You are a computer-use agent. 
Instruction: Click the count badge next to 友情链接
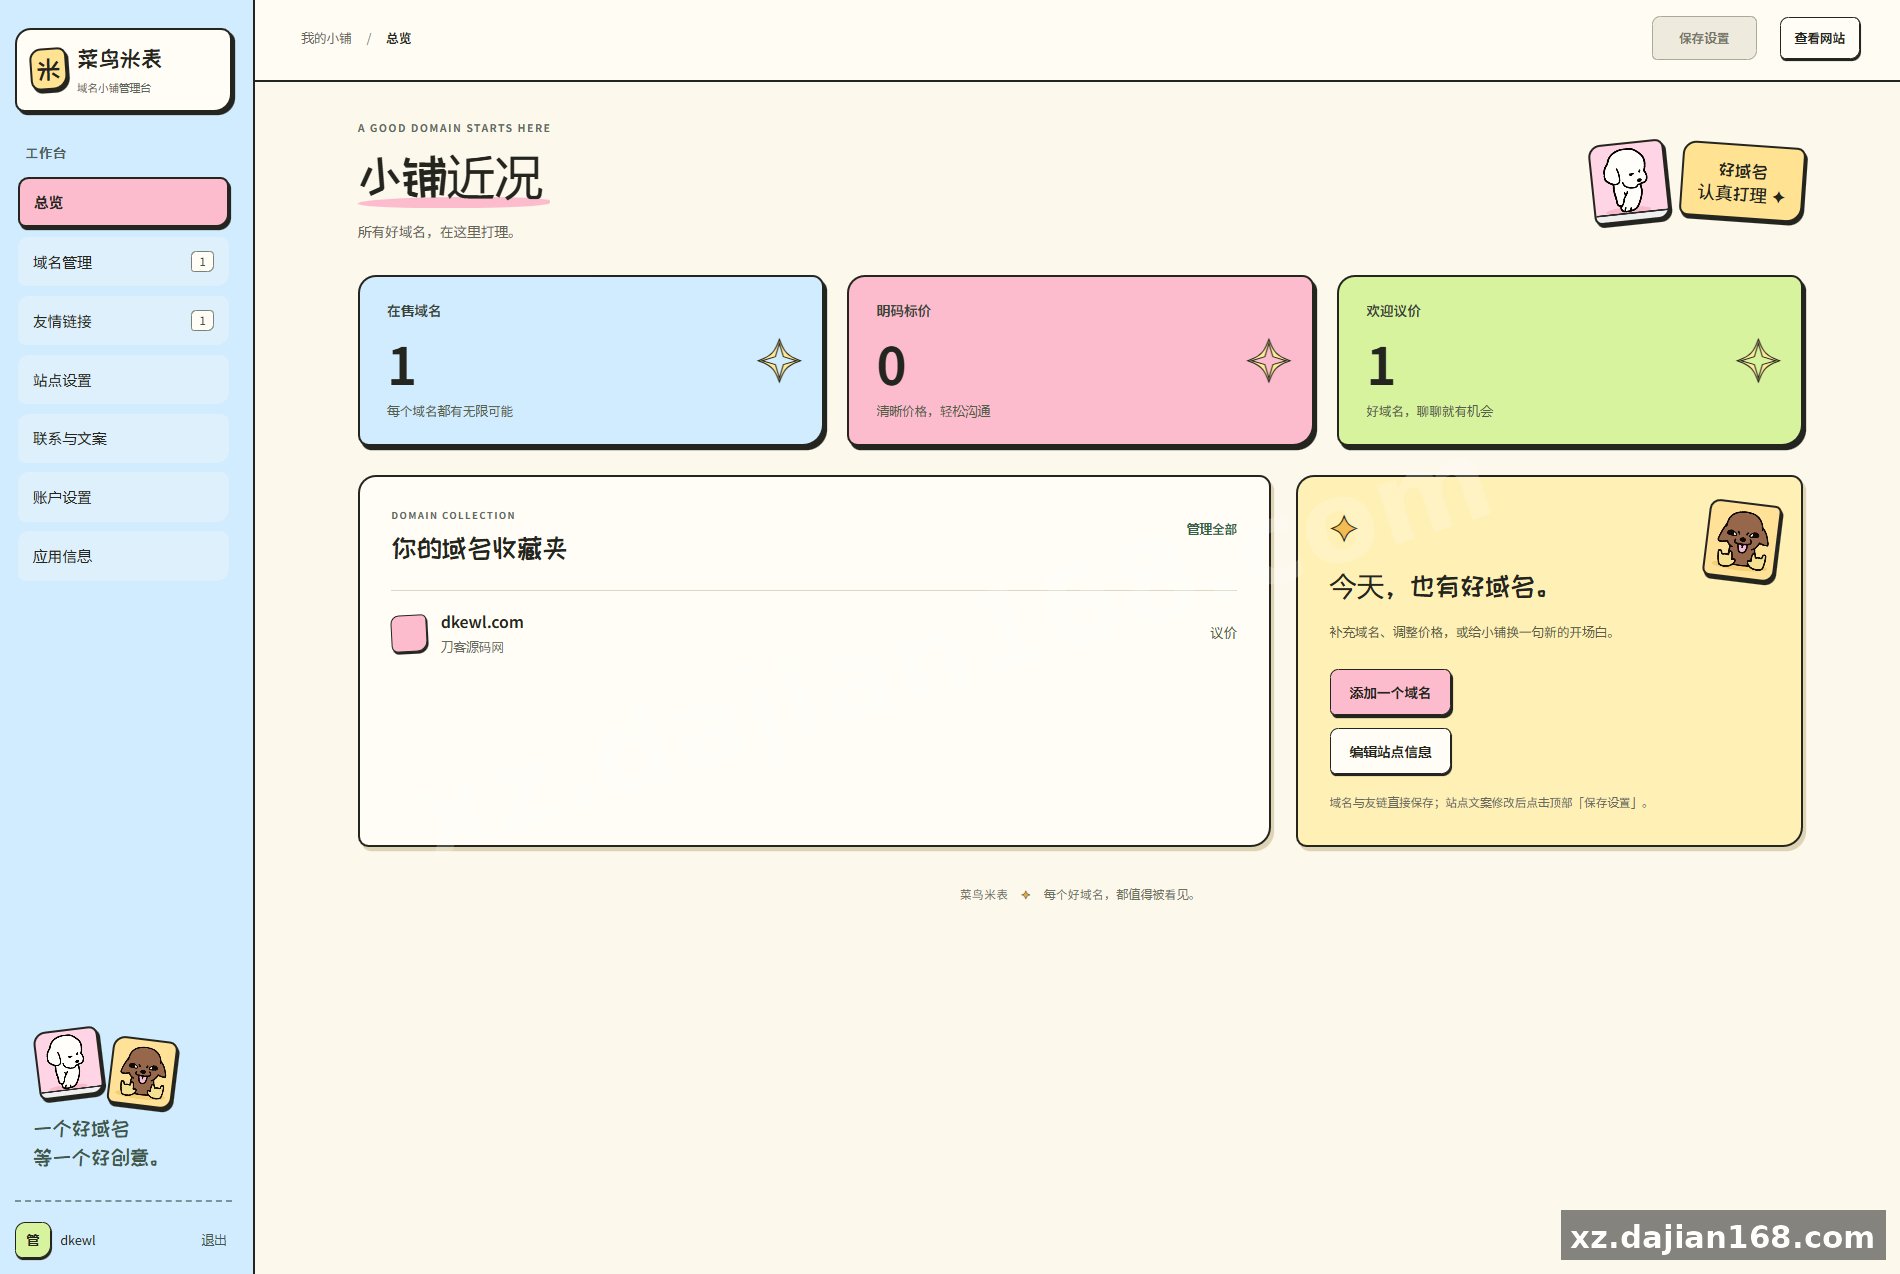point(202,321)
